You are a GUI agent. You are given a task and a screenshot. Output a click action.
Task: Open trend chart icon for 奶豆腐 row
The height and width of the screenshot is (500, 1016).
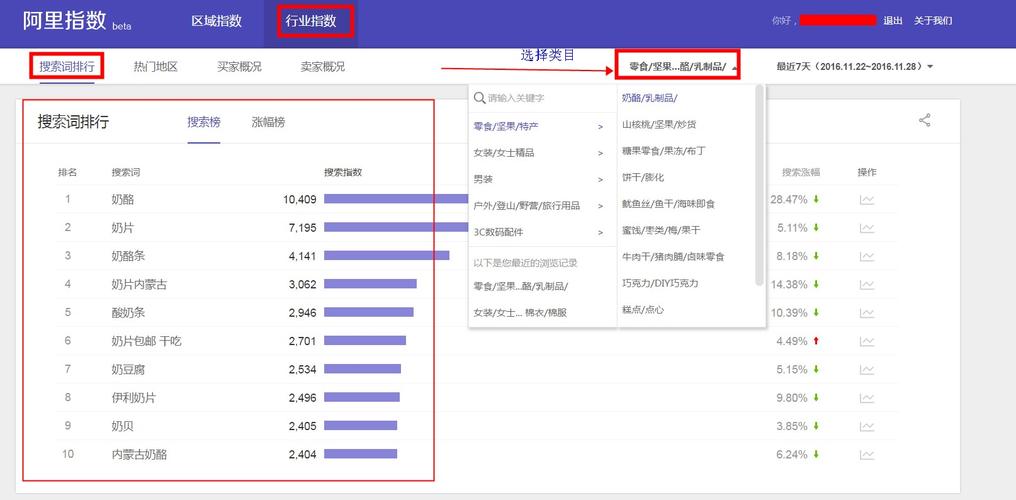tap(866, 370)
